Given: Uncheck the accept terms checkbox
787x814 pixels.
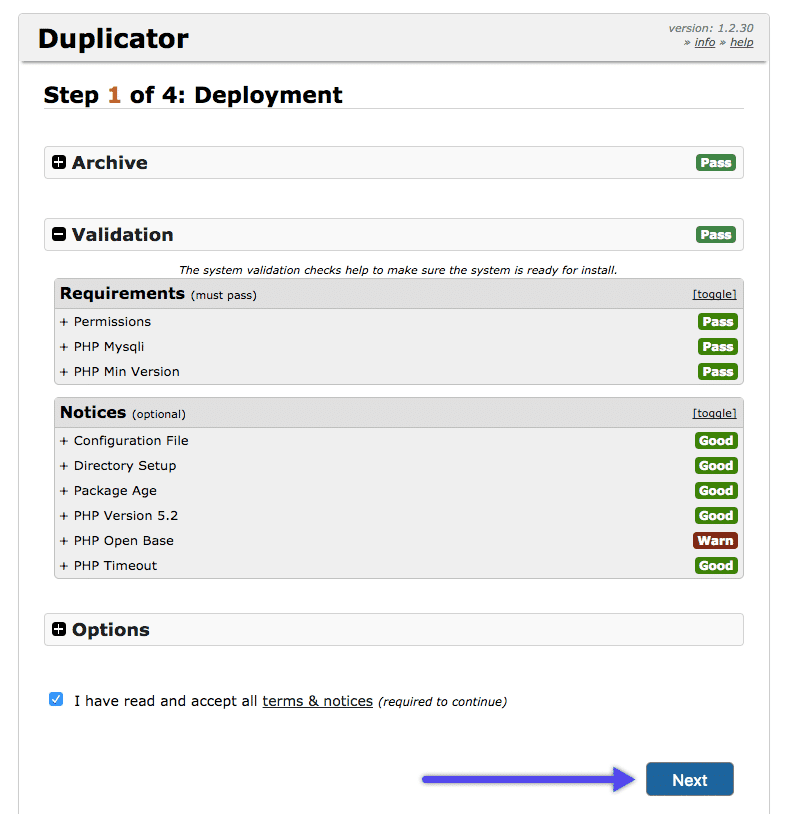Looking at the screenshot, I should click(x=56, y=699).
